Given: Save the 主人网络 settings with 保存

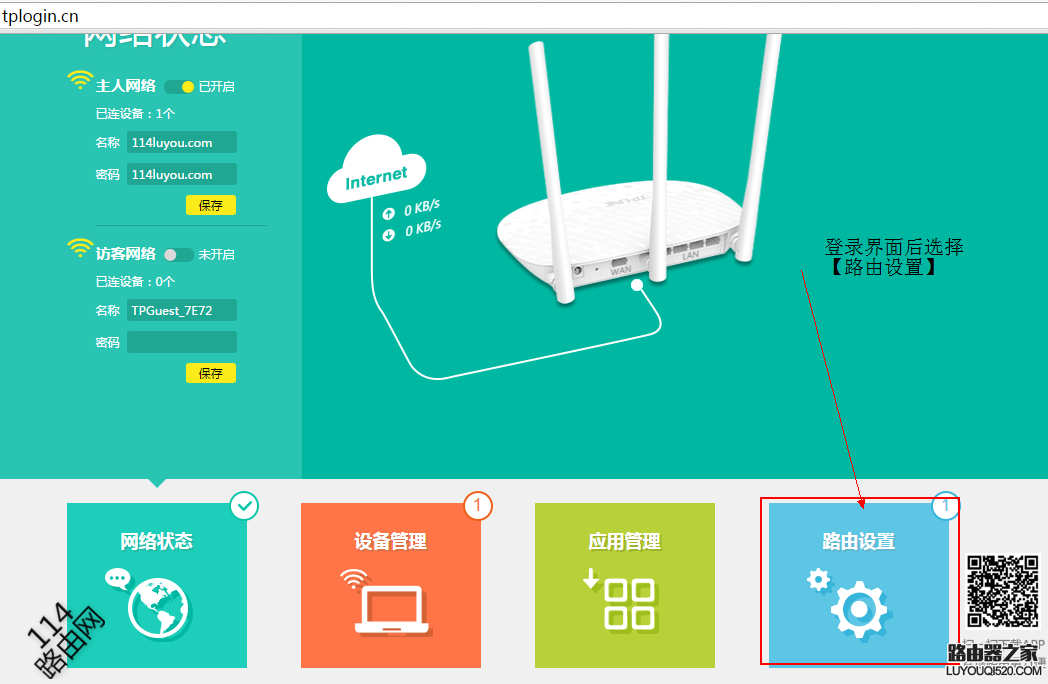Looking at the screenshot, I should [x=210, y=205].
